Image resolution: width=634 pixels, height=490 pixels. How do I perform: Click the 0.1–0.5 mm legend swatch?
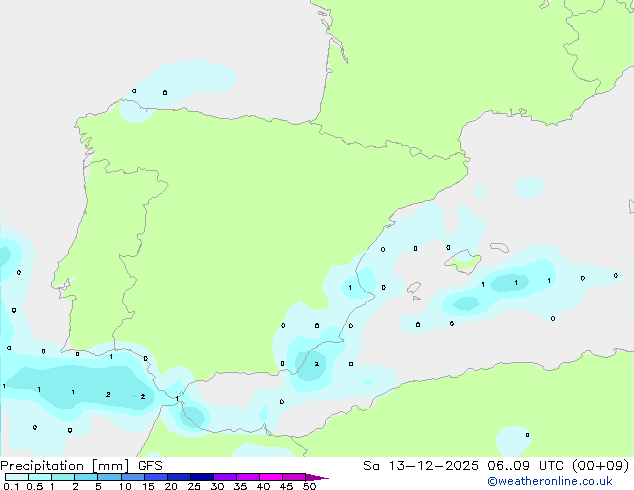[17, 477]
